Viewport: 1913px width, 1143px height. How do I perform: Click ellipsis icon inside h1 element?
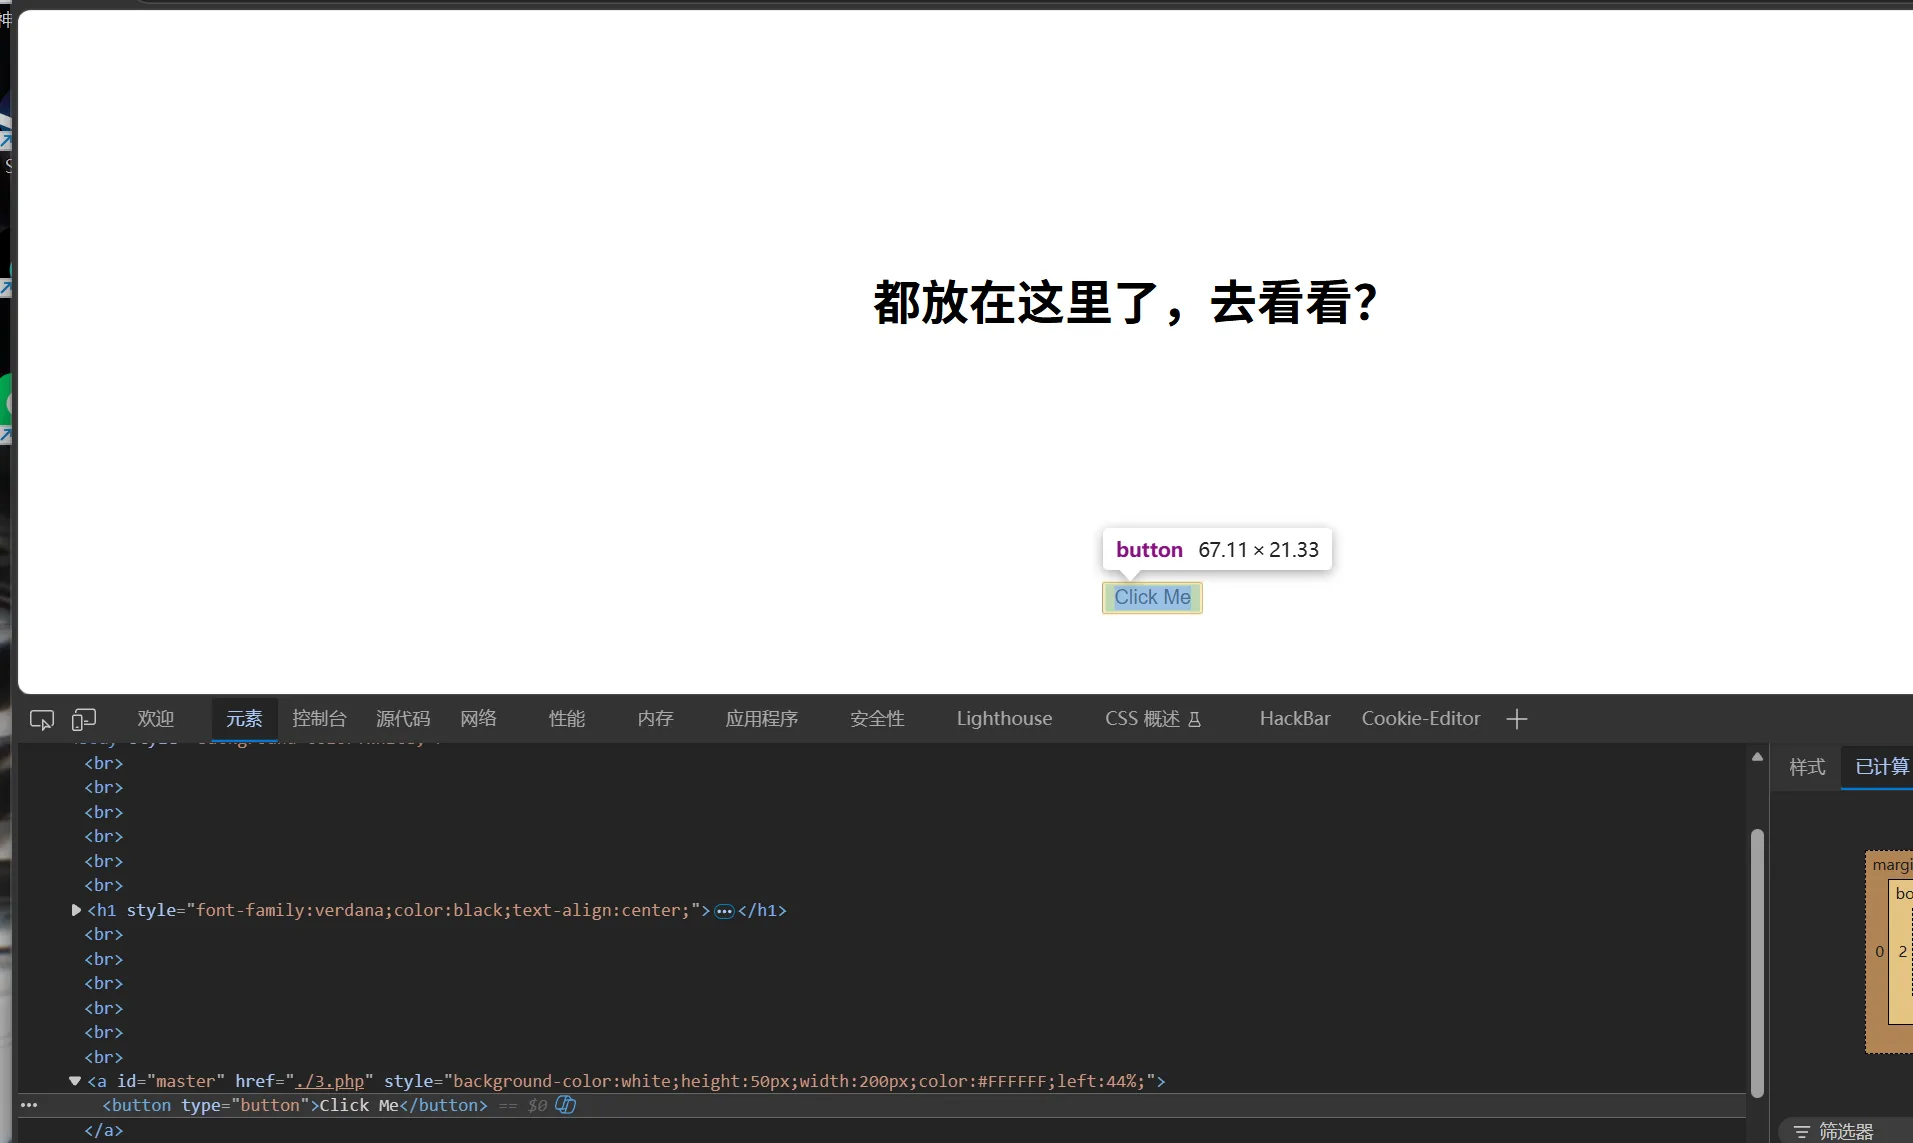[x=725, y=911]
